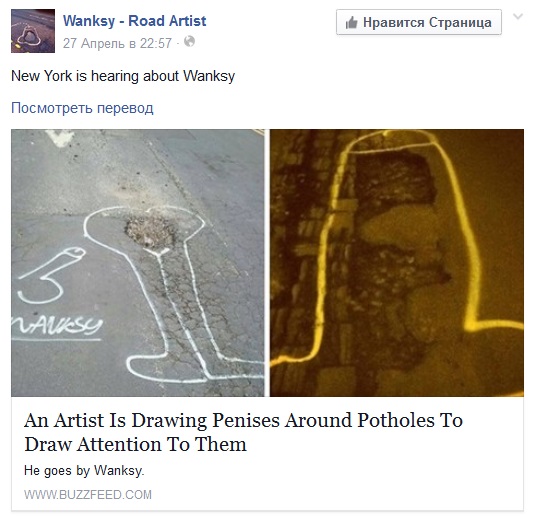The image size is (535, 518).
Task: Click the pothole rubble in the left photo
Action: point(150,233)
